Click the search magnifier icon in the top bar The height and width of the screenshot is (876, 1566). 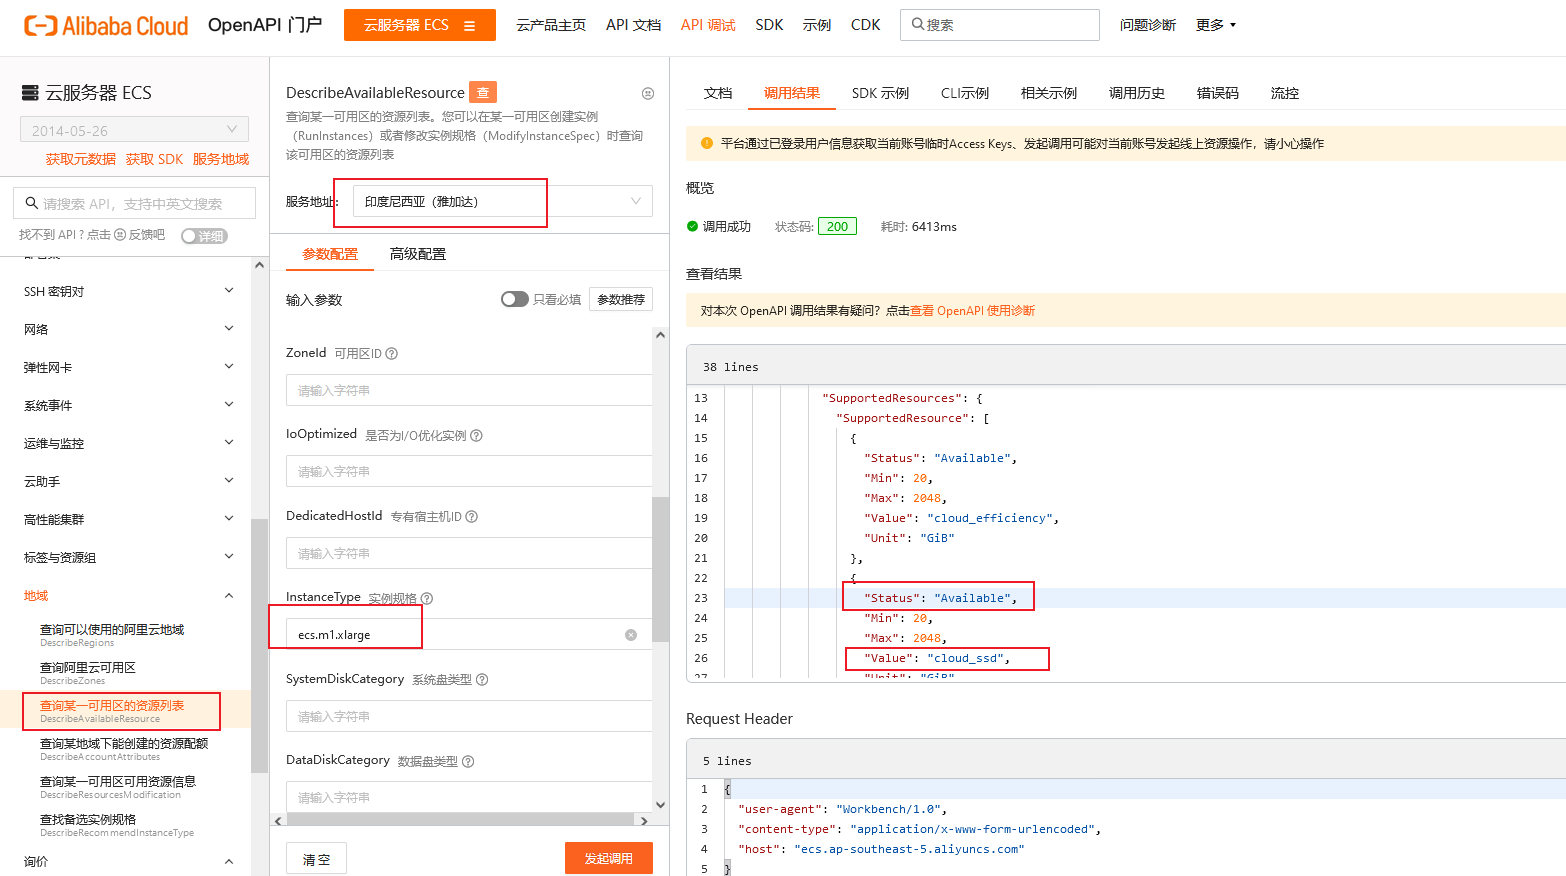[x=918, y=24]
